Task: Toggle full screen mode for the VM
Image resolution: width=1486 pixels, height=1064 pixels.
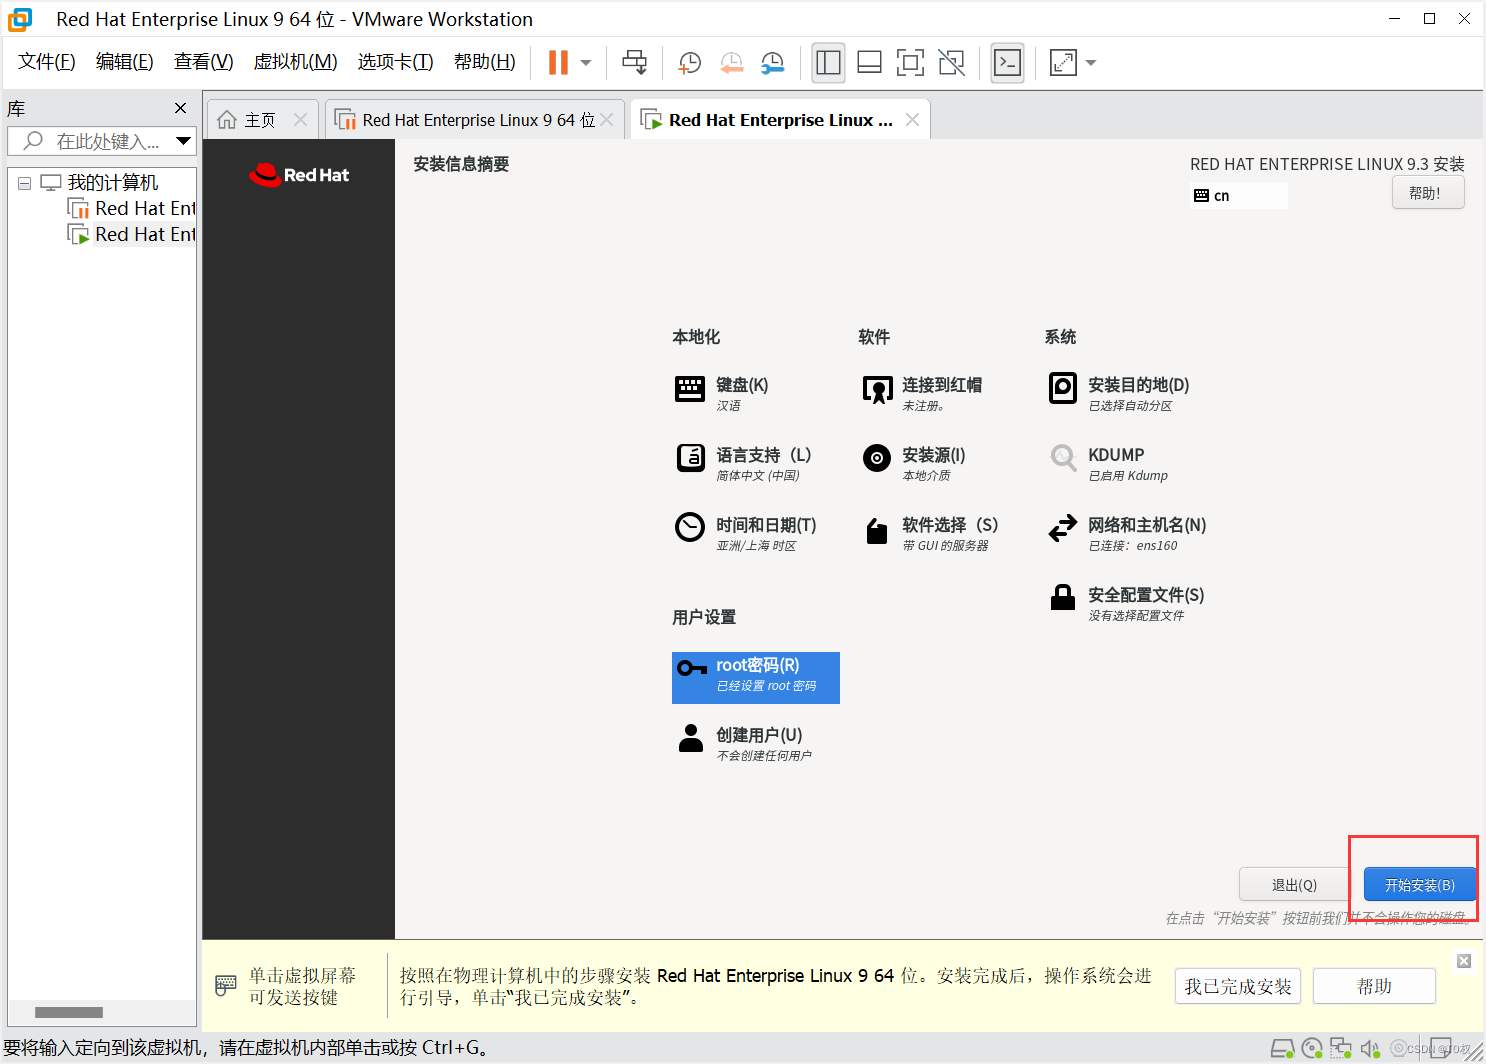Action: coord(910,62)
